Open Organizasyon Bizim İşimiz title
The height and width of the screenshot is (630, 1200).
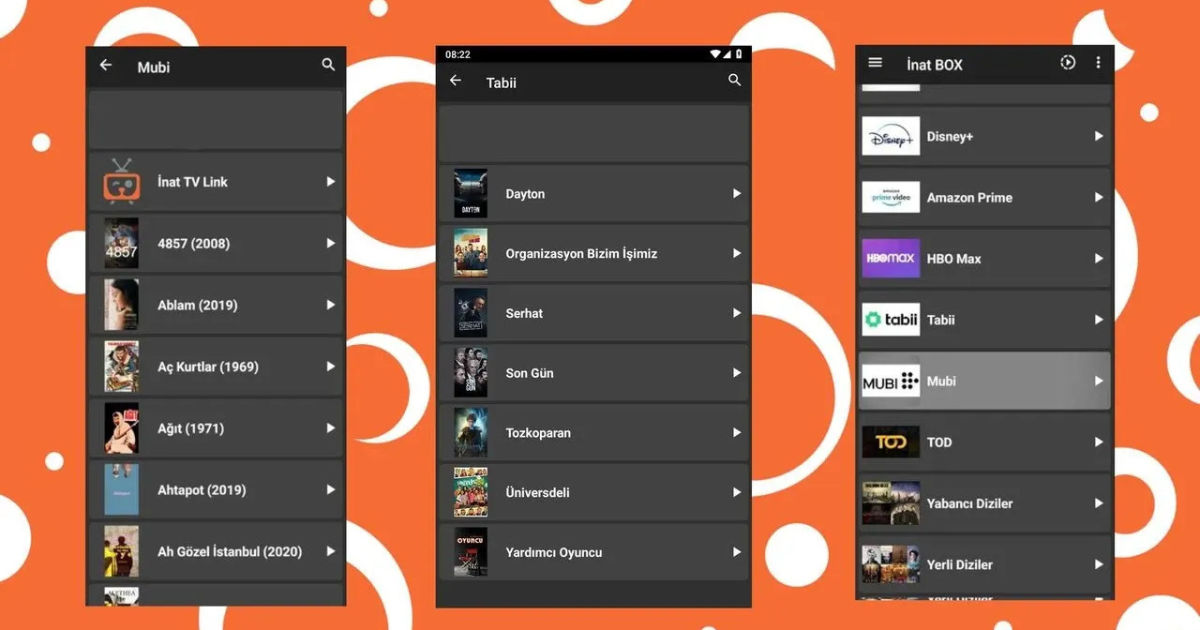(x=581, y=254)
